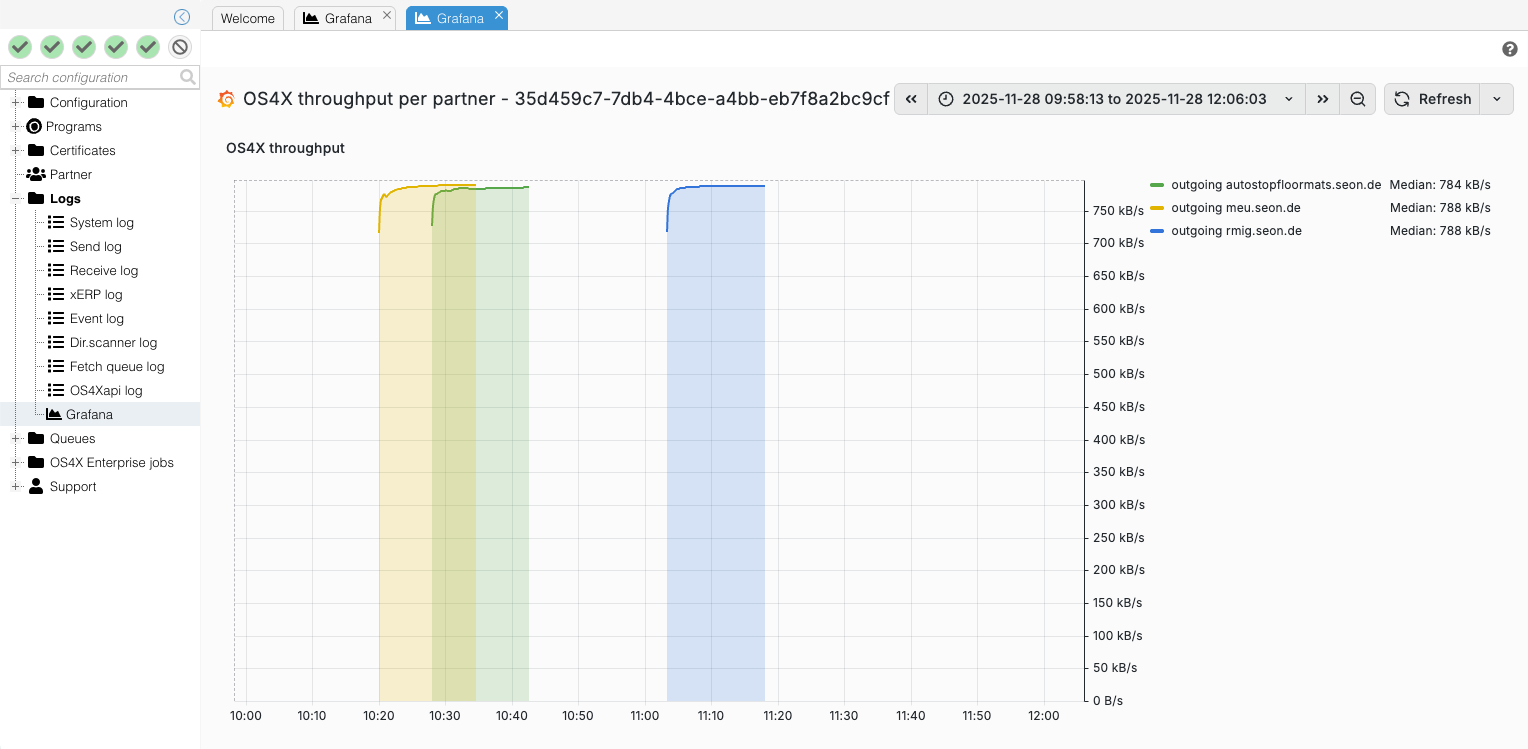Open the System log entry
The image size is (1528, 749).
pos(101,223)
